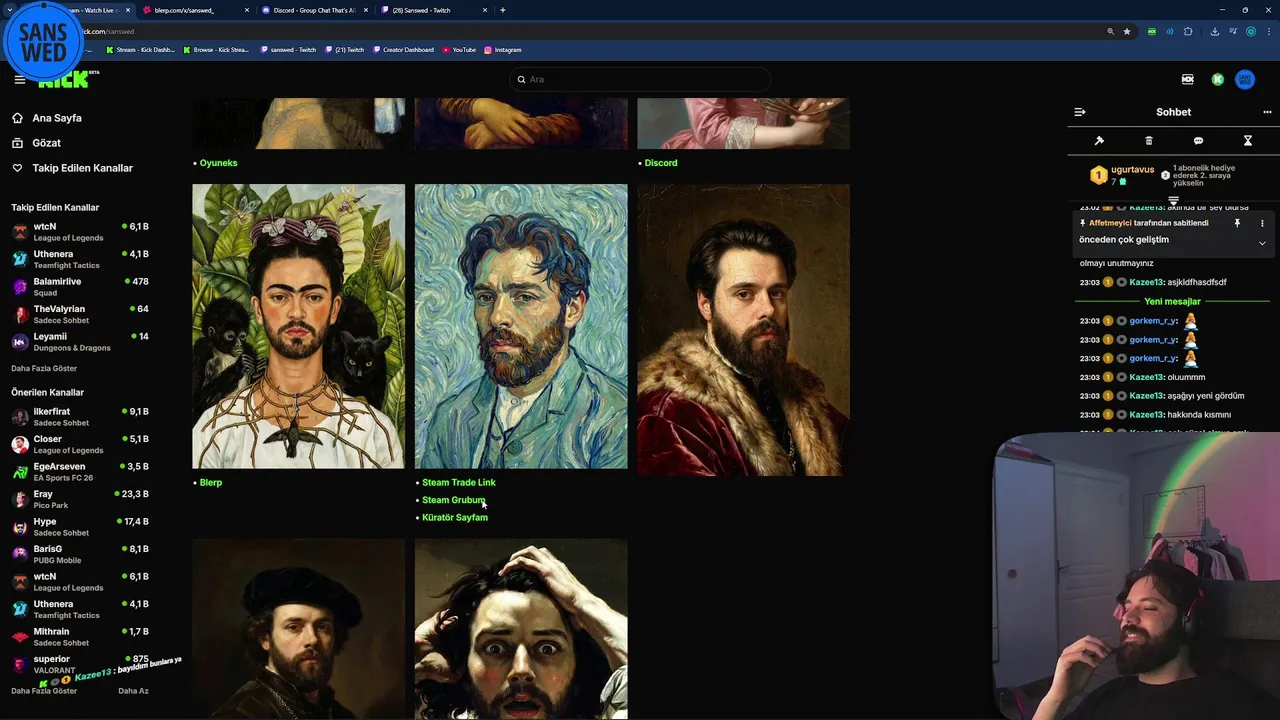Expand the pinned message chevron
The height and width of the screenshot is (720, 1280).
coord(1262,243)
